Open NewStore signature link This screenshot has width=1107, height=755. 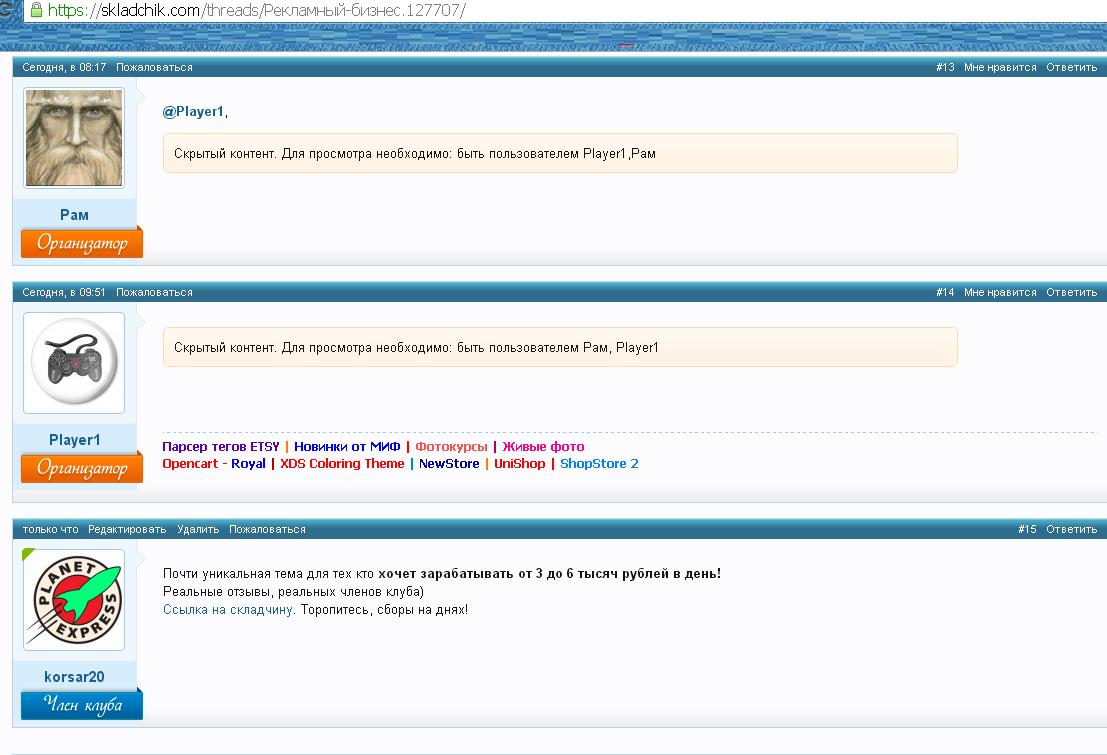[449, 463]
